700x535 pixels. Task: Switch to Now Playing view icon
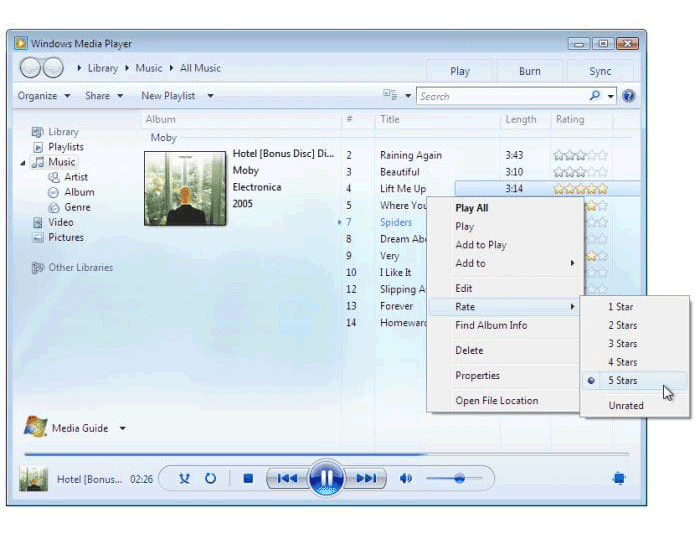tap(619, 478)
